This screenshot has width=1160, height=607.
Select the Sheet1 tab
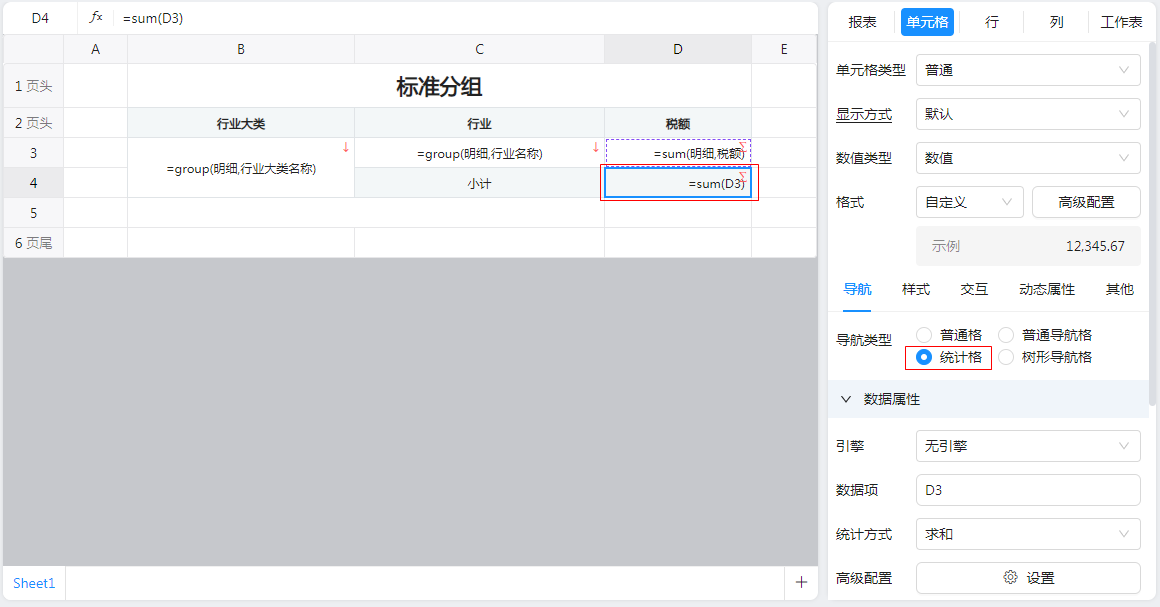[x=34, y=583]
